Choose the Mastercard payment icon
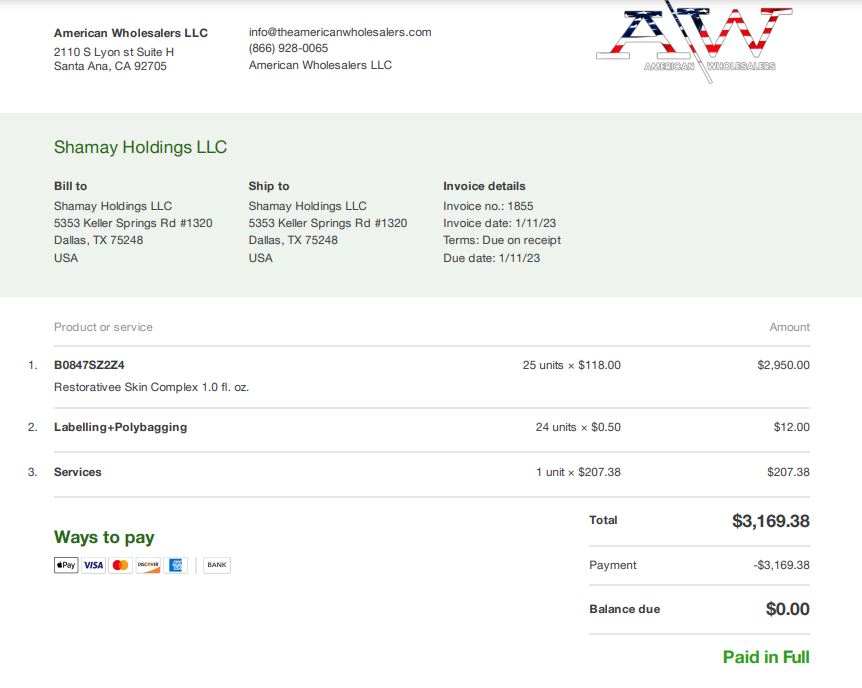Screen dimensions: 862x688 coord(120,565)
